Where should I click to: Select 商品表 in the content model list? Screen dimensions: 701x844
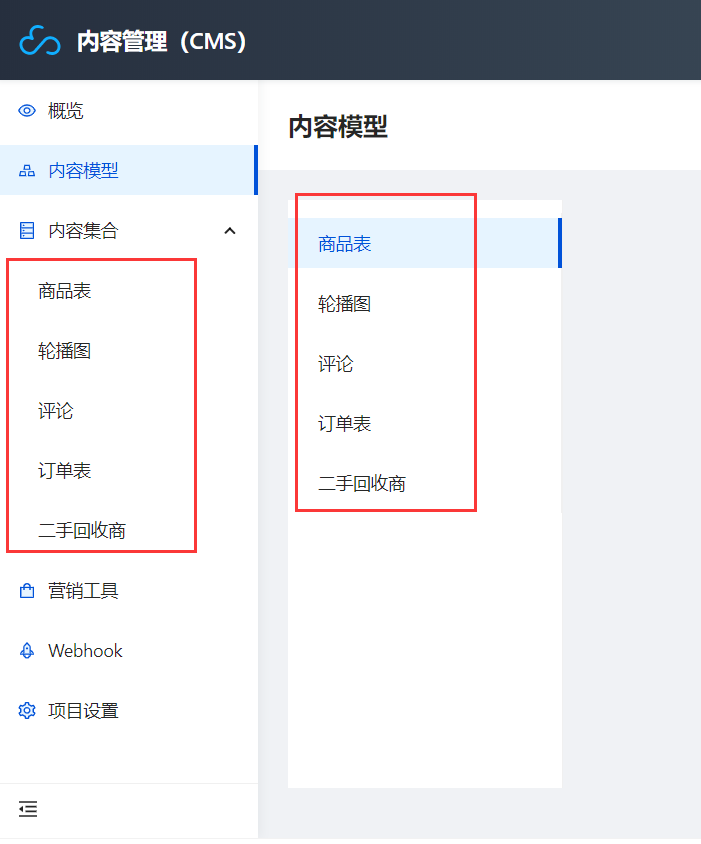[x=425, y=243]
